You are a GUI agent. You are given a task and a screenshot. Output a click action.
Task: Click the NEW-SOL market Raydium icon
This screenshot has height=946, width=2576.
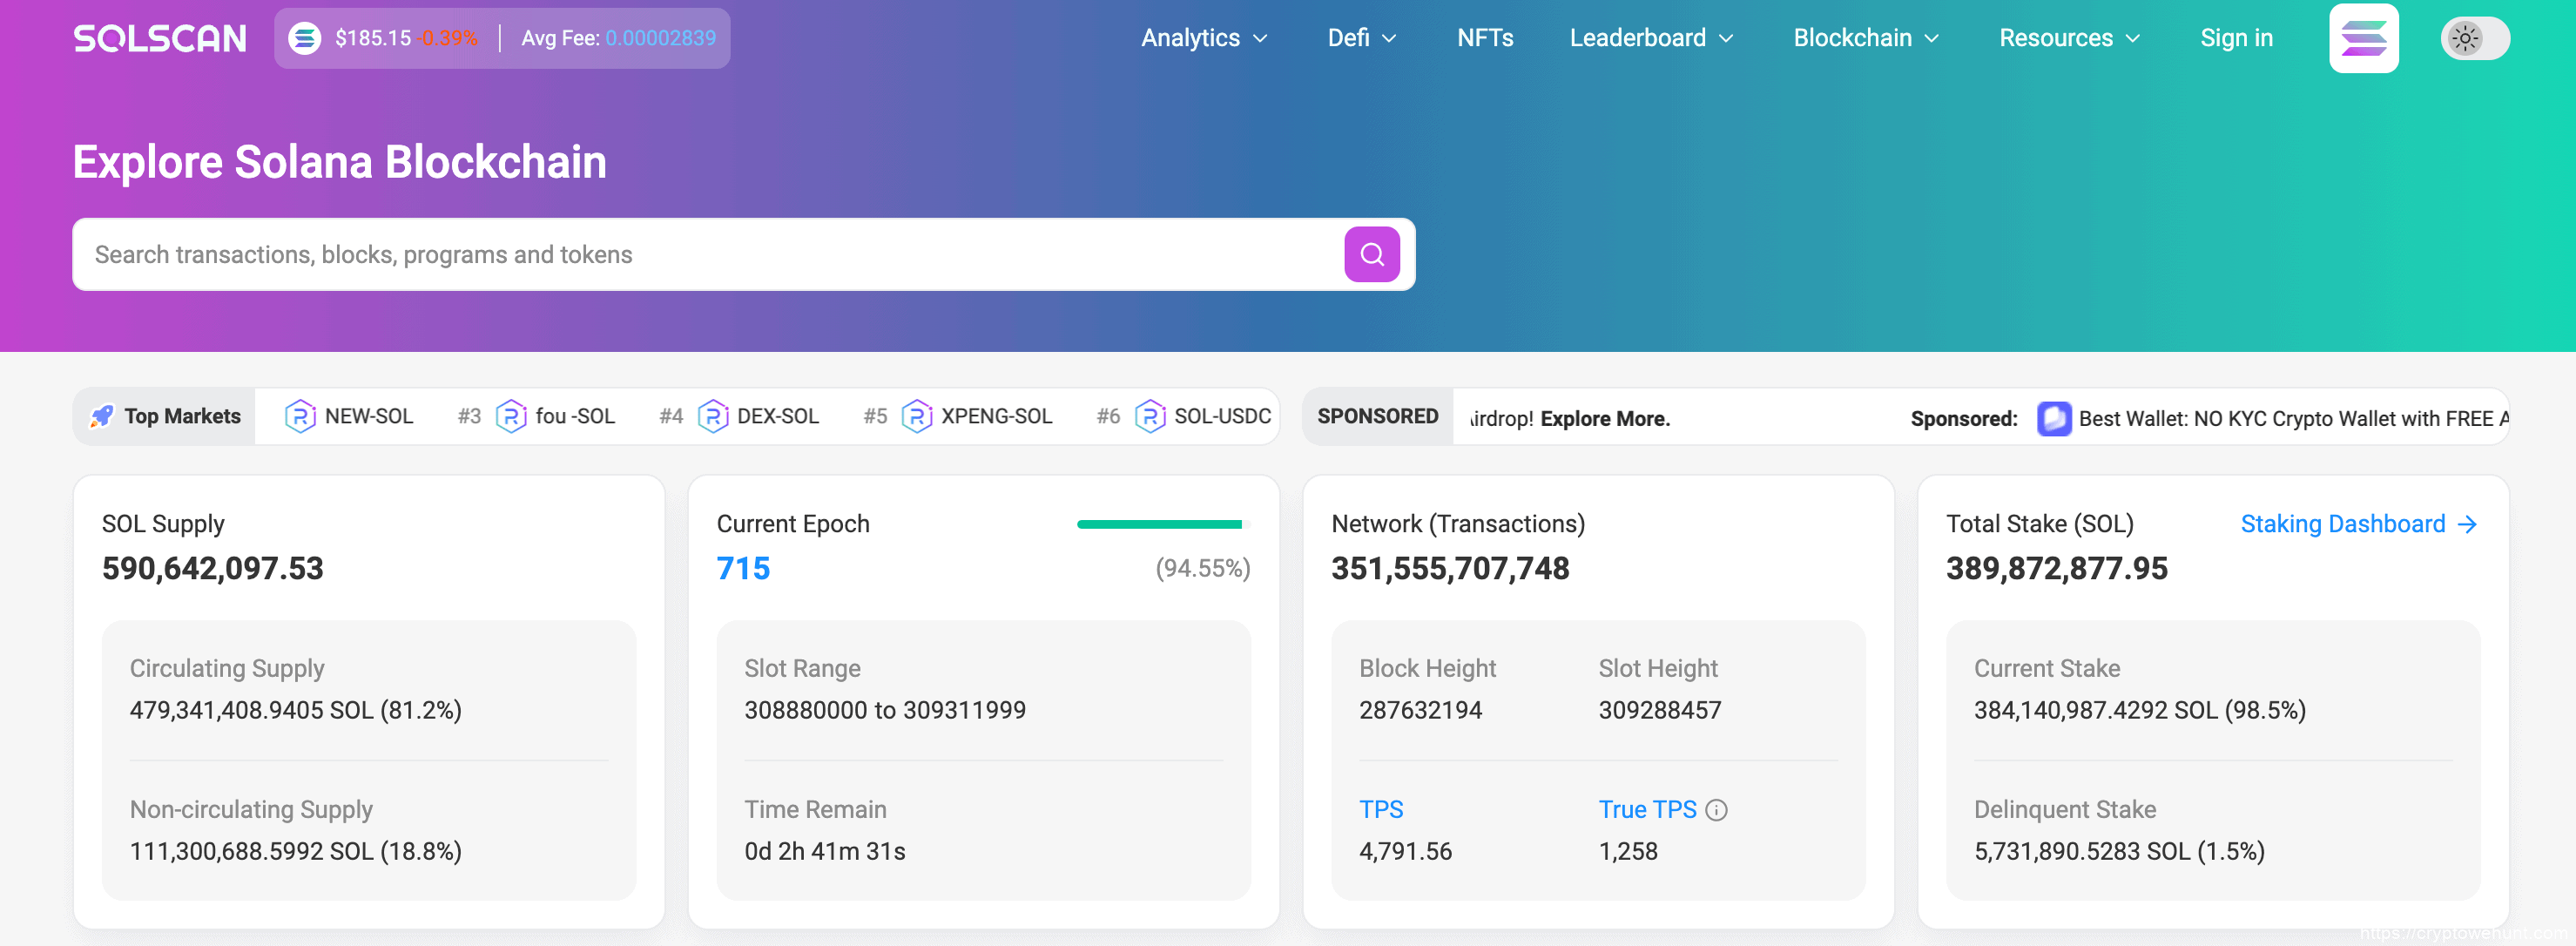pyautogui.click(x=300, y=416)
